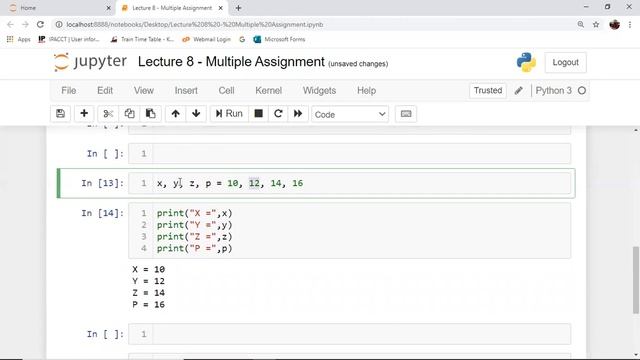Open Train Time Table bookmark
Viewport: 640px width, 360px height.
[x=142, y=39]
